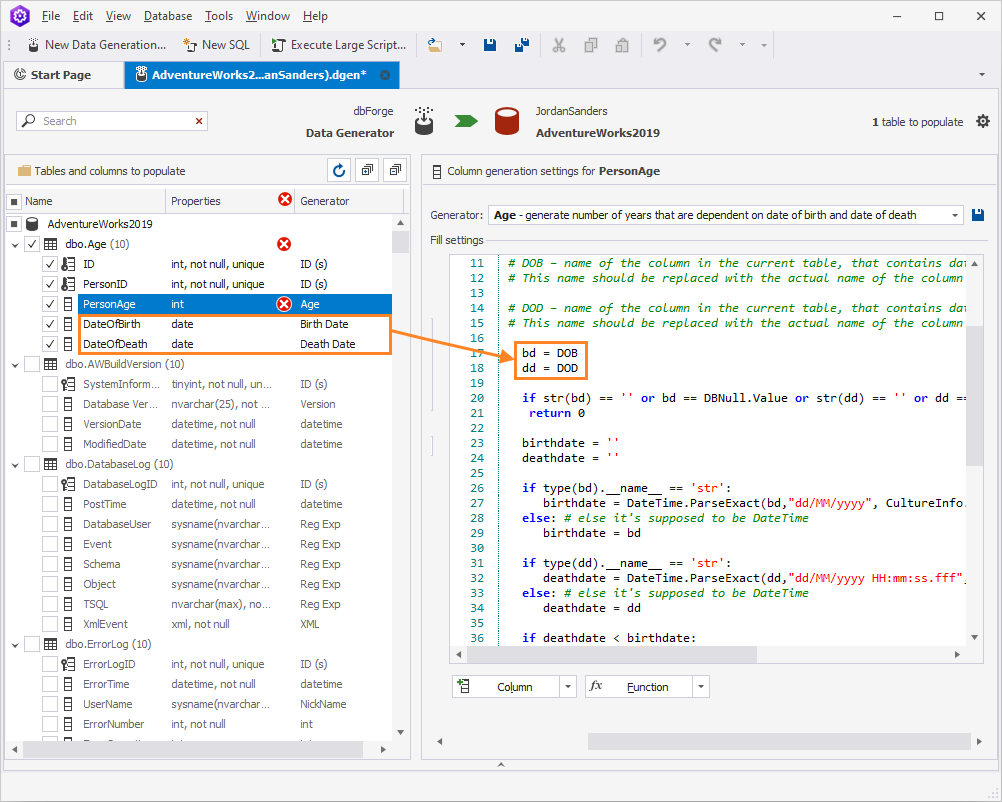Click the code editor vertical scrollbar

[x=974, y=396]
